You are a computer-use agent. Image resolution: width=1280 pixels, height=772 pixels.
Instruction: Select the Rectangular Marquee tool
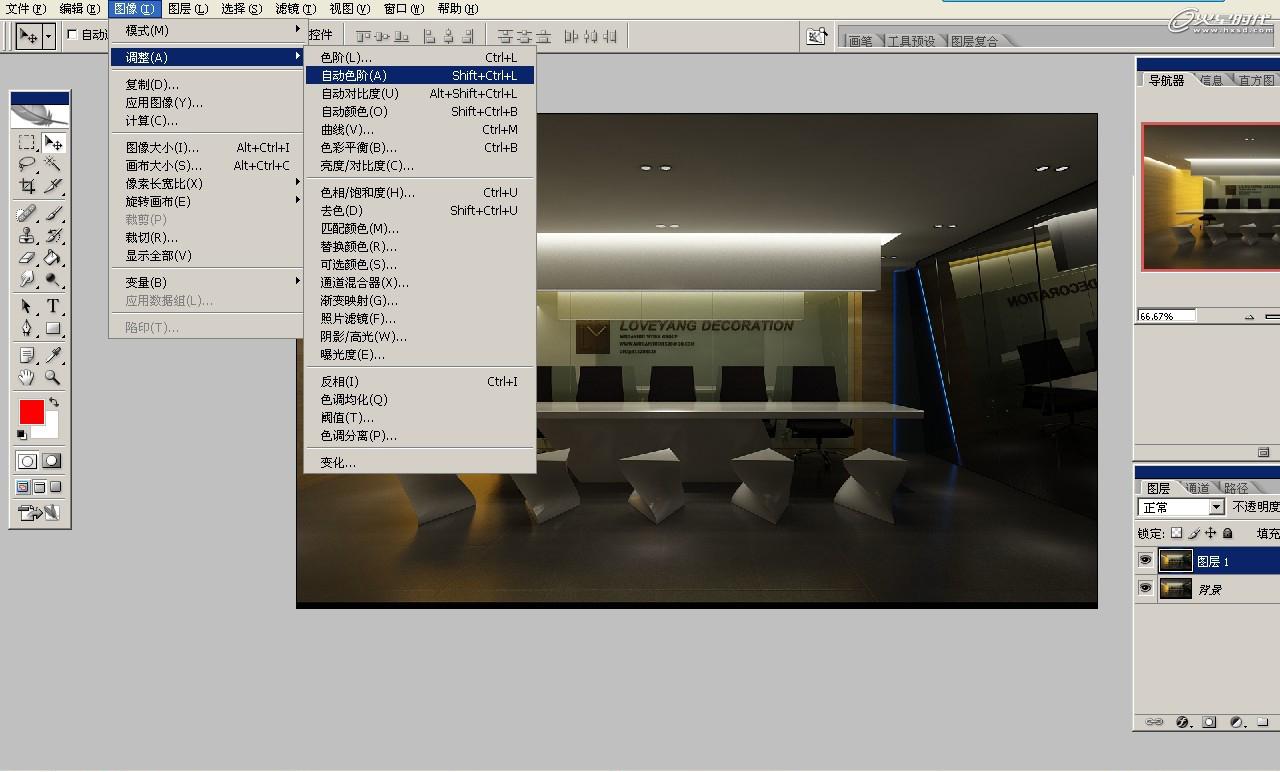point(27,143)
